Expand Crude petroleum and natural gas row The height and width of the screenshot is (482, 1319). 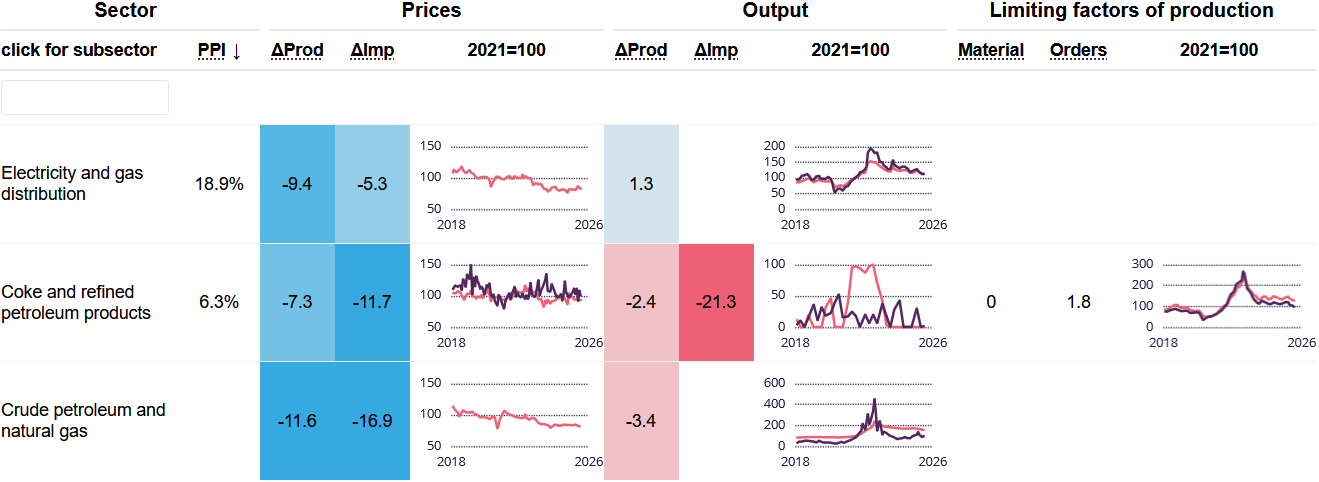[x=83, y=421]
